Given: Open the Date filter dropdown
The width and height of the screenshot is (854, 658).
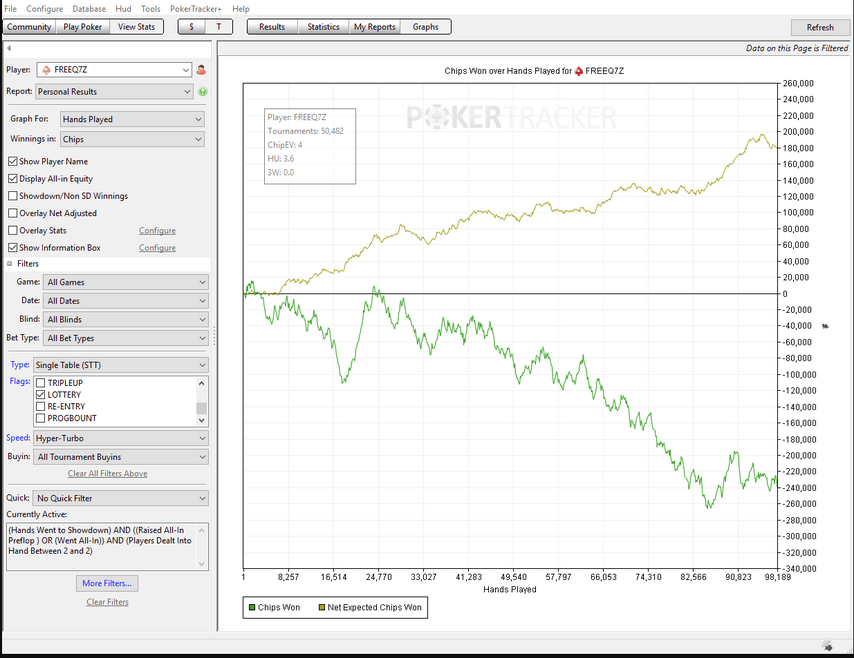Looking at the screenshot, I should tap(126, 301).
